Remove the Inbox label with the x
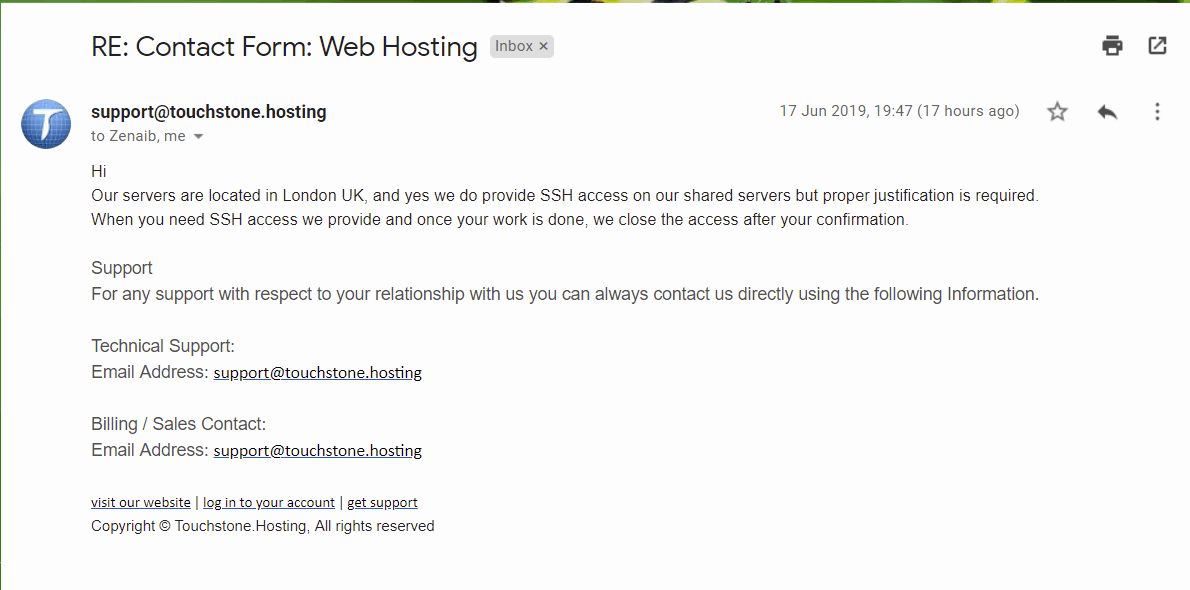 point(543,46)
